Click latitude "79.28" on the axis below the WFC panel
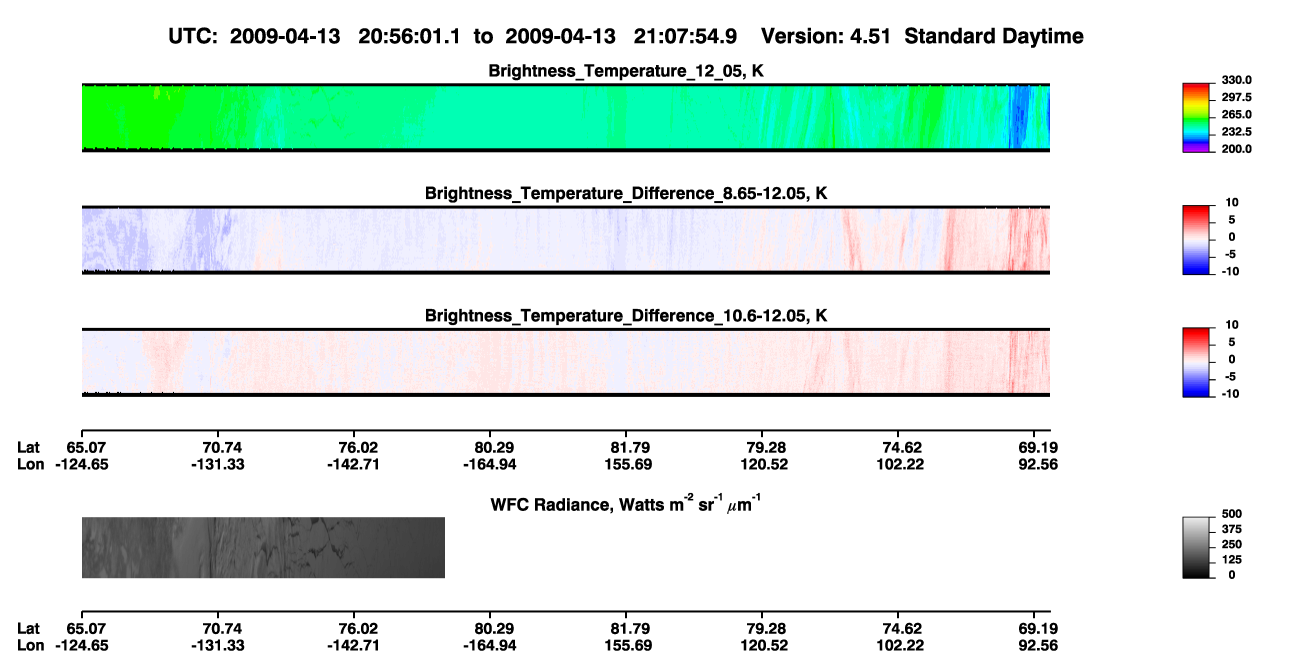1300x667 pixels. click(x=762, y=628)
